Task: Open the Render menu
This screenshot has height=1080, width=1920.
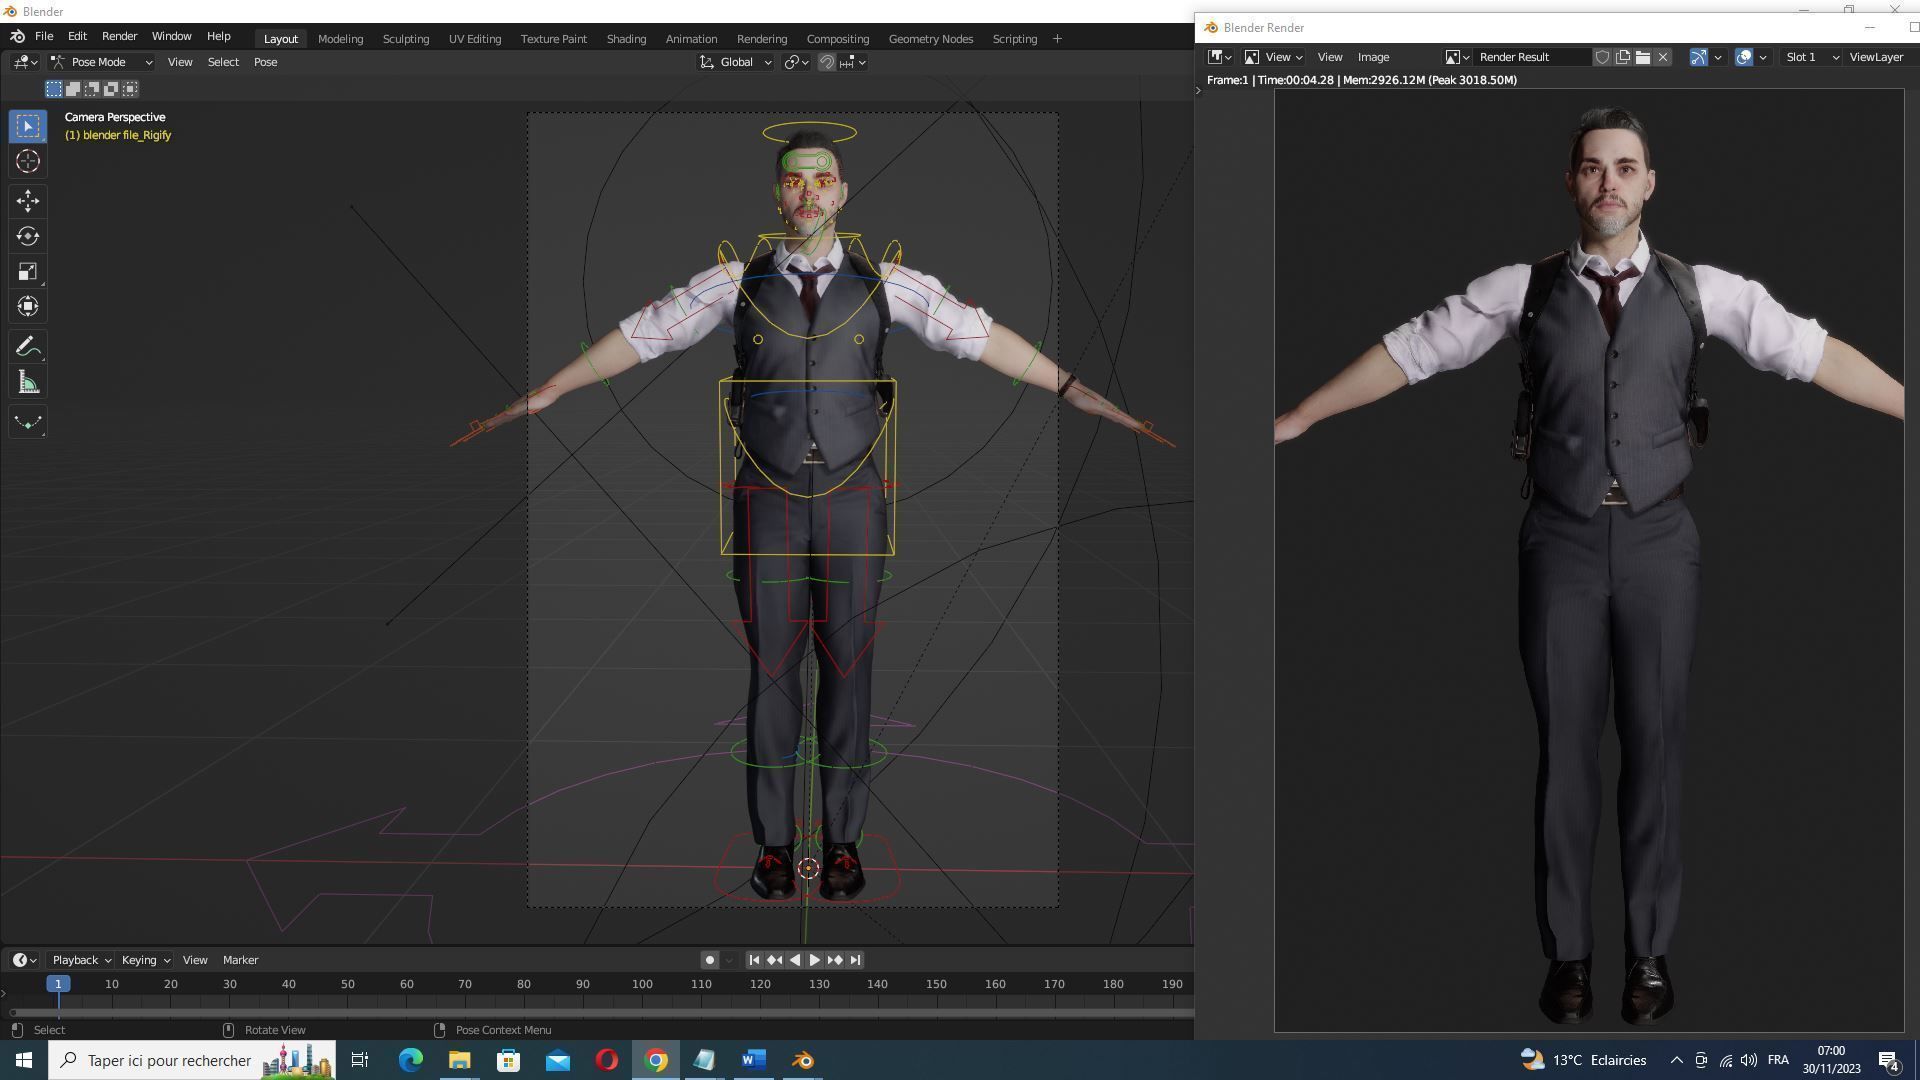Action: [119, 36]
